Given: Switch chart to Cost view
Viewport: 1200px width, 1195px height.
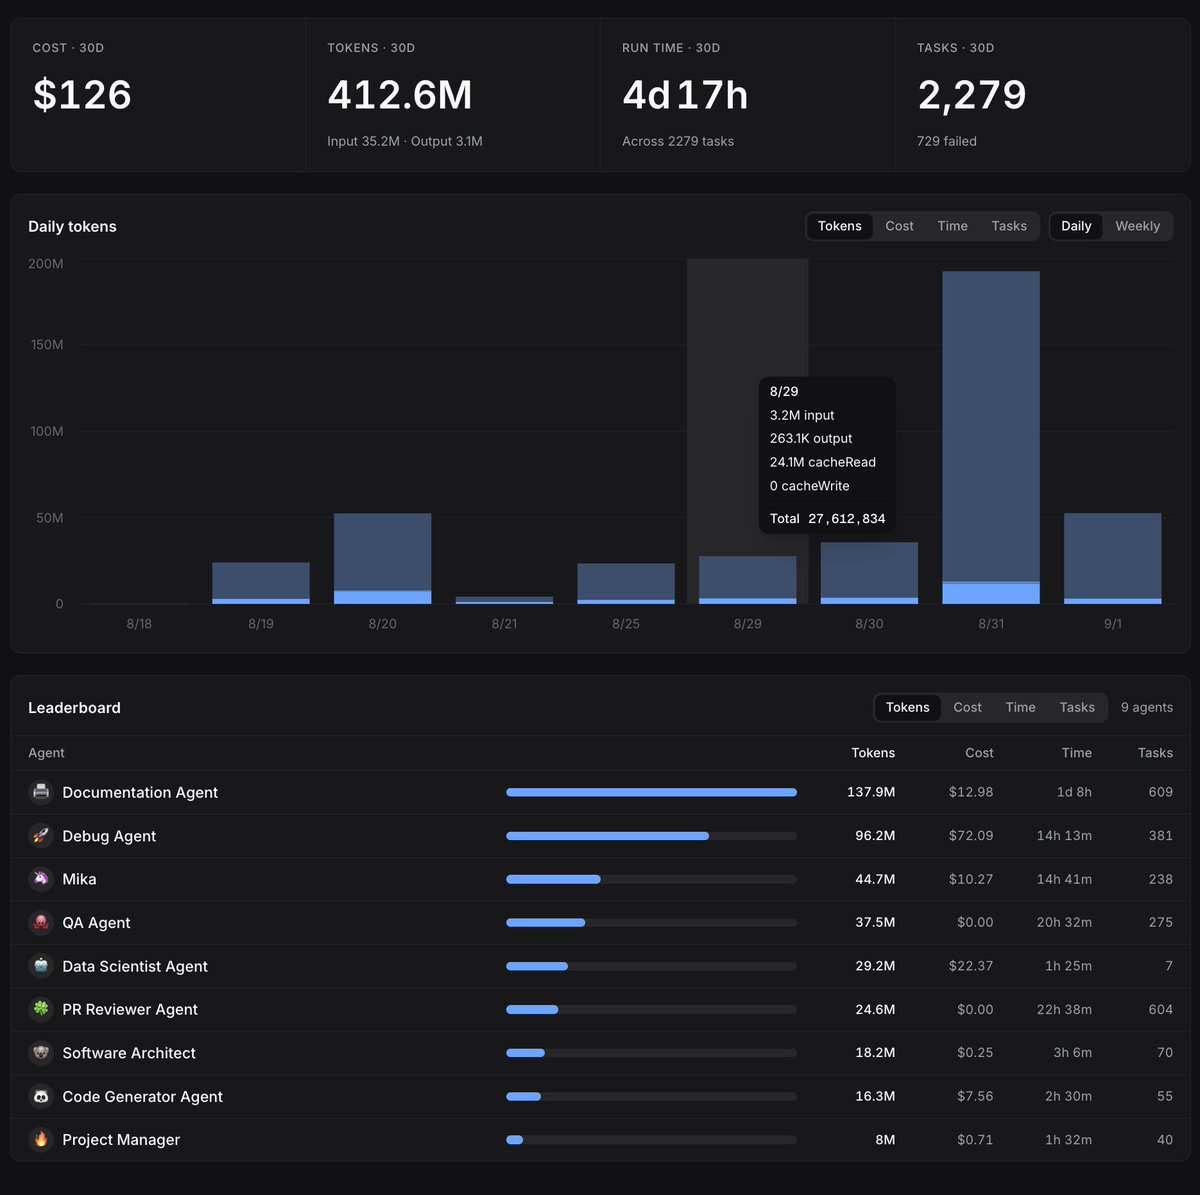Looking at the screenshot, I should point(899,226).
